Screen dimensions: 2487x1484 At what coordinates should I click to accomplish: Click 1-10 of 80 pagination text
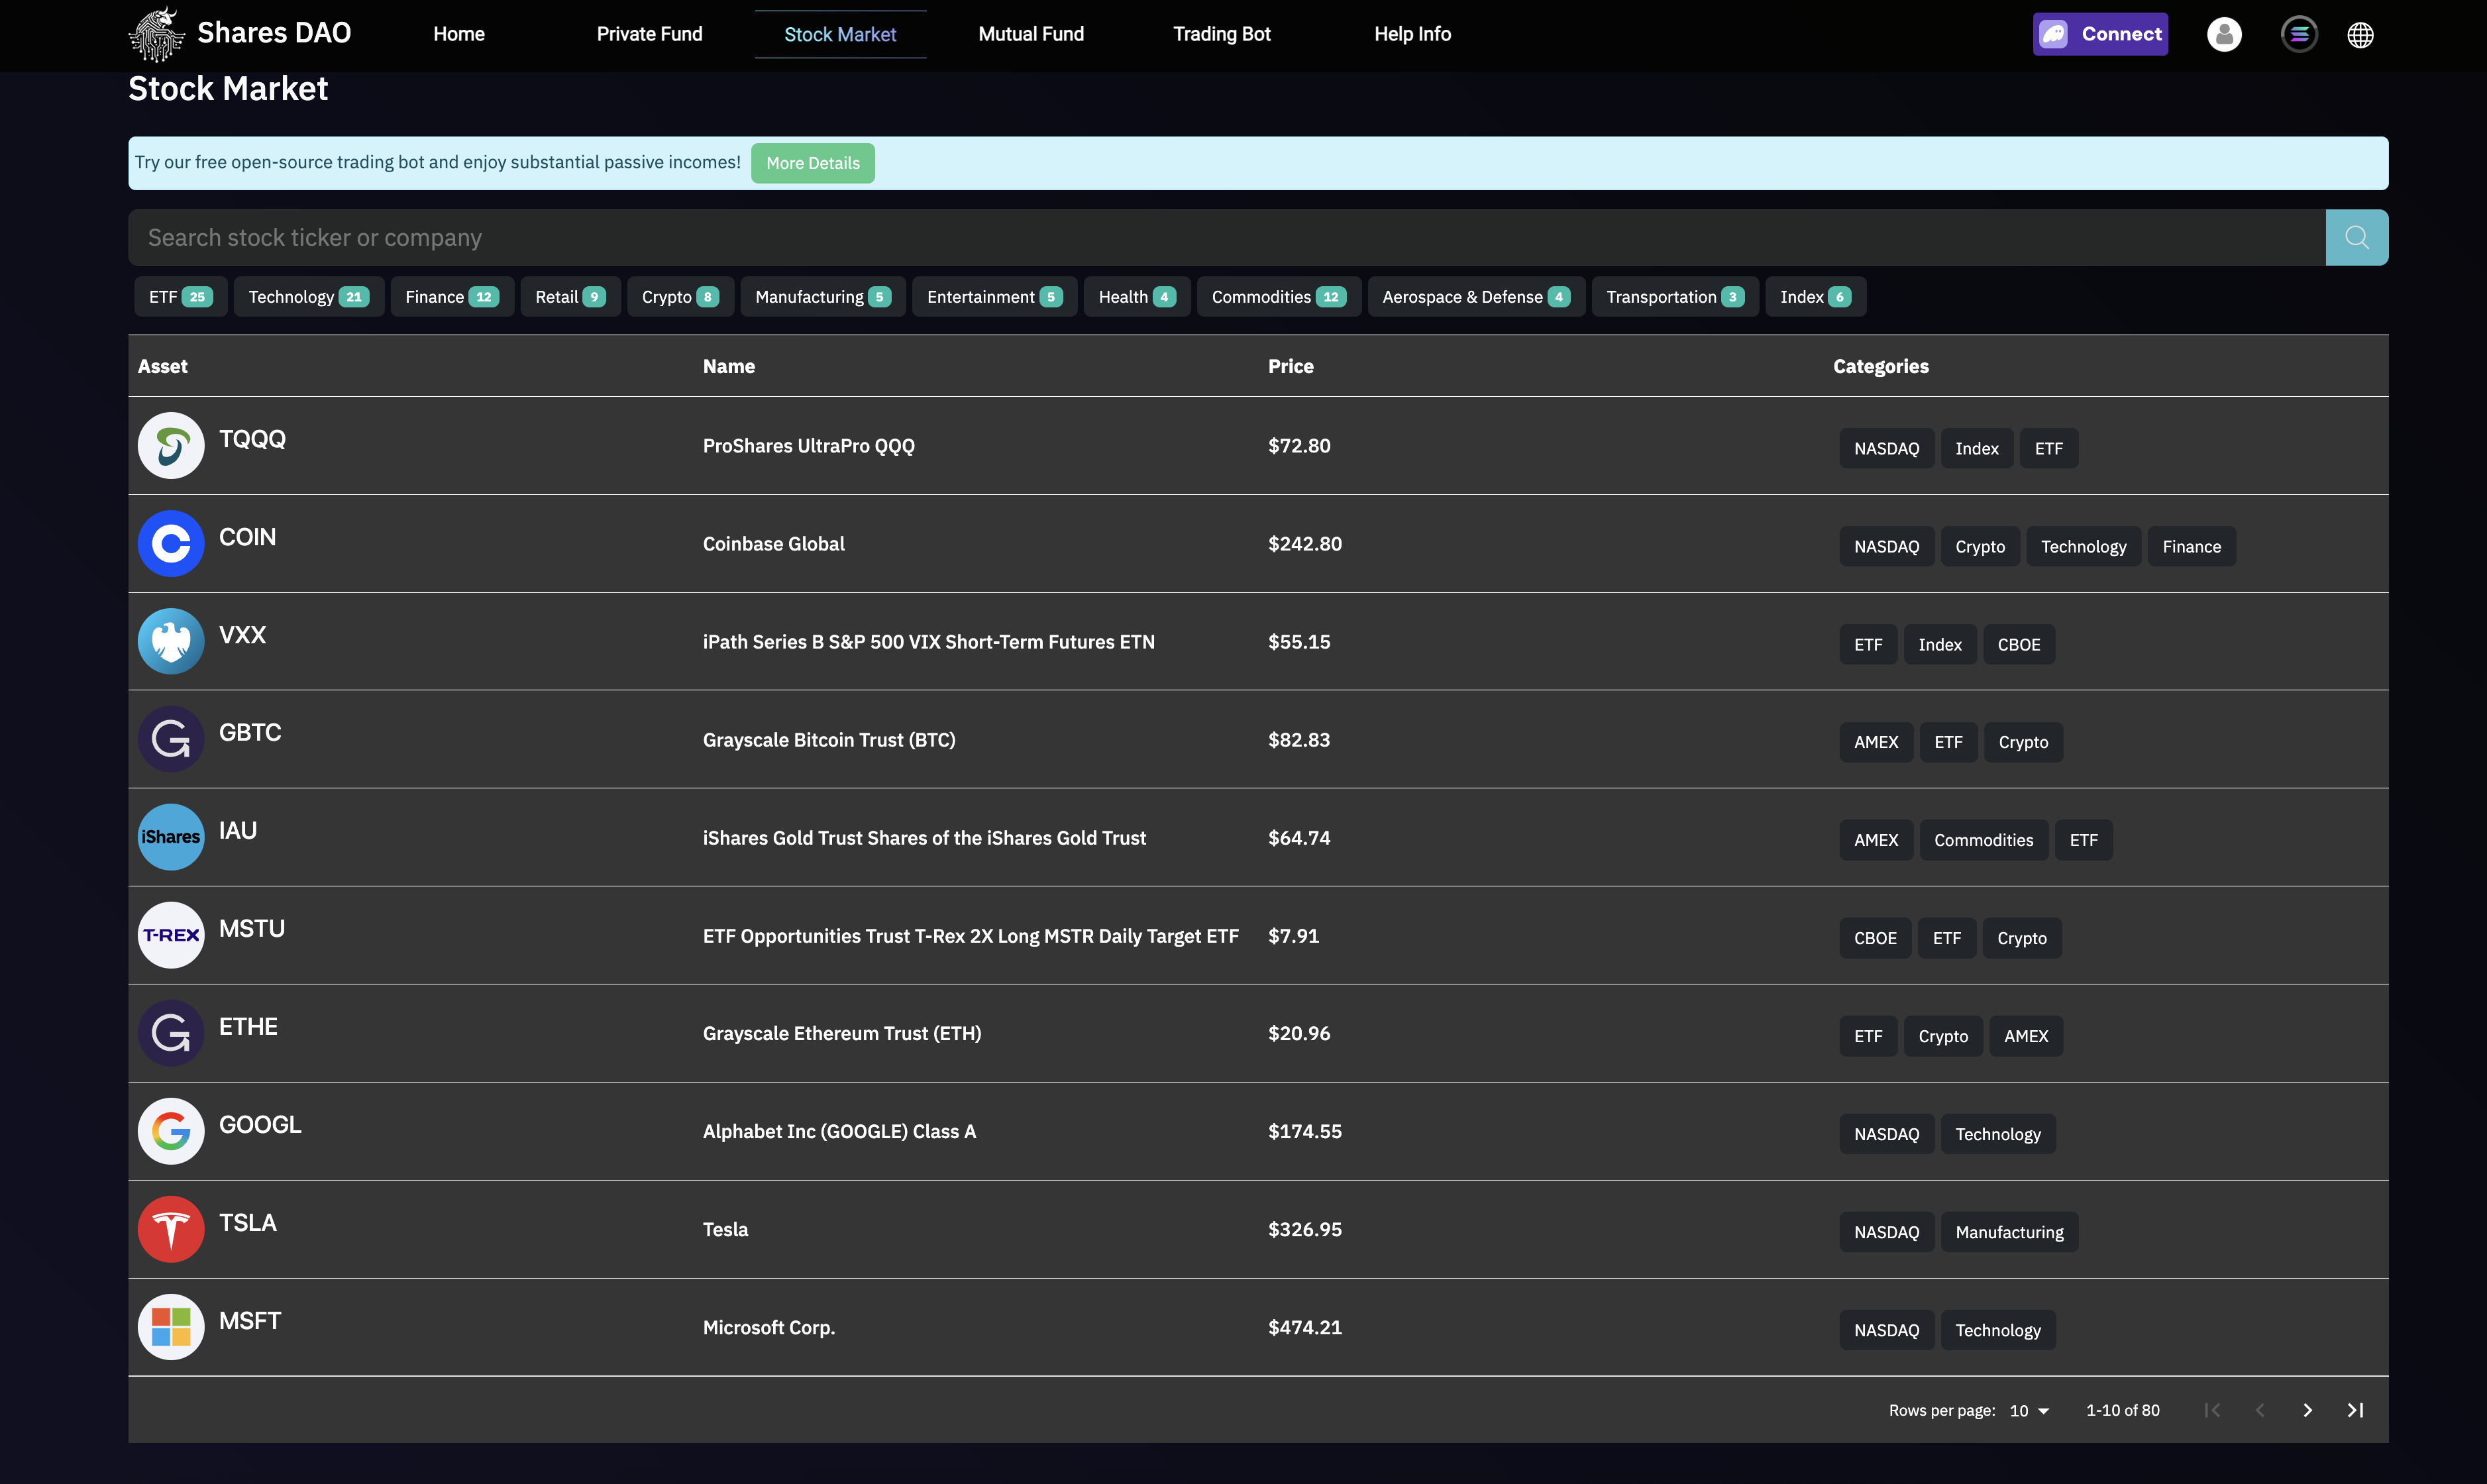point(2123,1411)
